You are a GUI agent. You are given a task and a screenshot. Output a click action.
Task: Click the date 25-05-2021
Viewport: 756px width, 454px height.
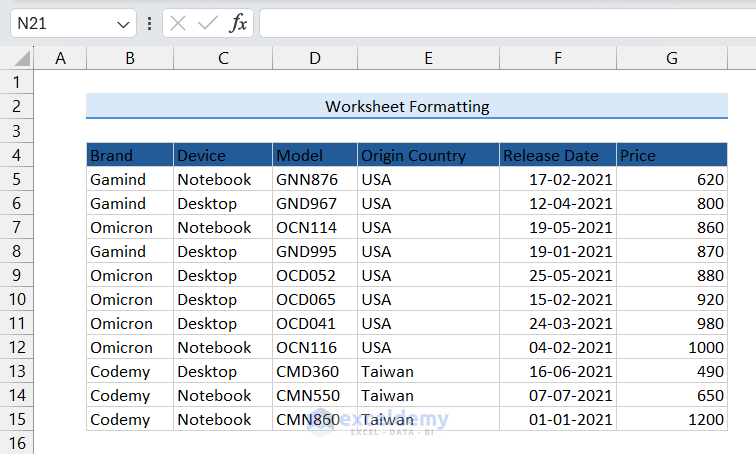click(558, 275)
